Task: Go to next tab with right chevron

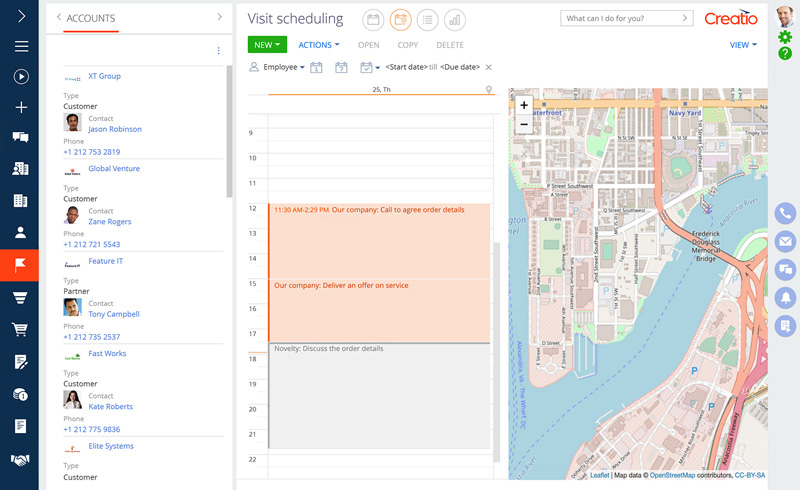Action: point(220,17)
